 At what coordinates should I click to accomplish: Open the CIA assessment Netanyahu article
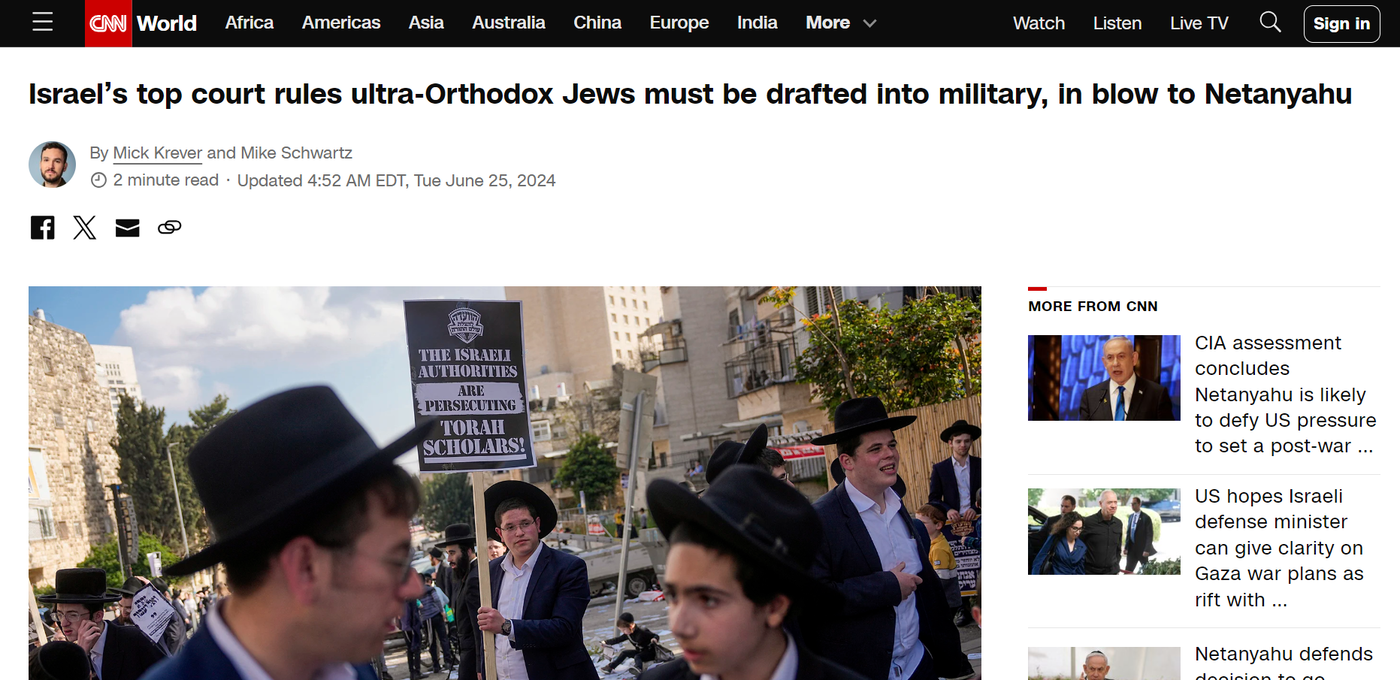coord(1286,395)
